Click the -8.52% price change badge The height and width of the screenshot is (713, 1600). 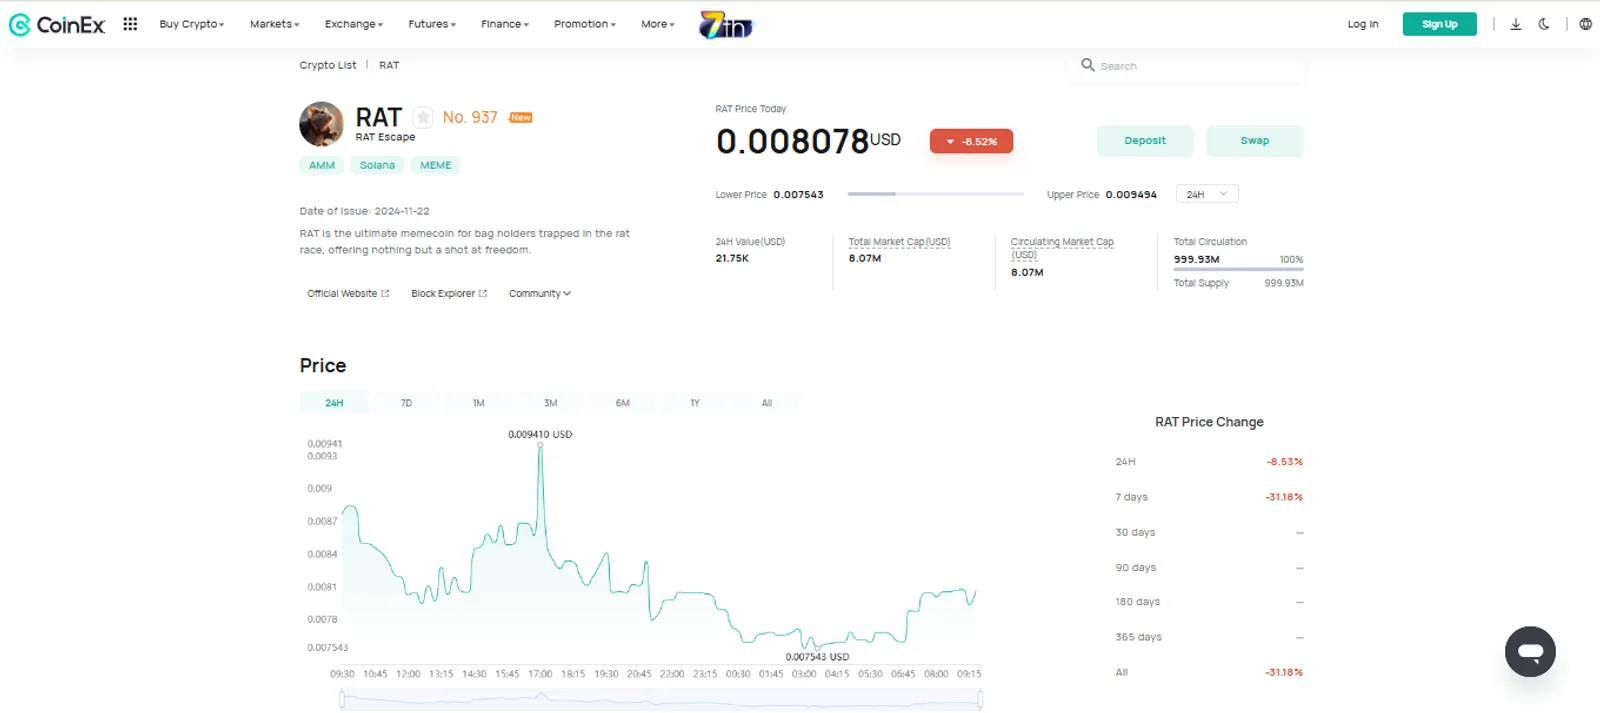coord(971,141)
